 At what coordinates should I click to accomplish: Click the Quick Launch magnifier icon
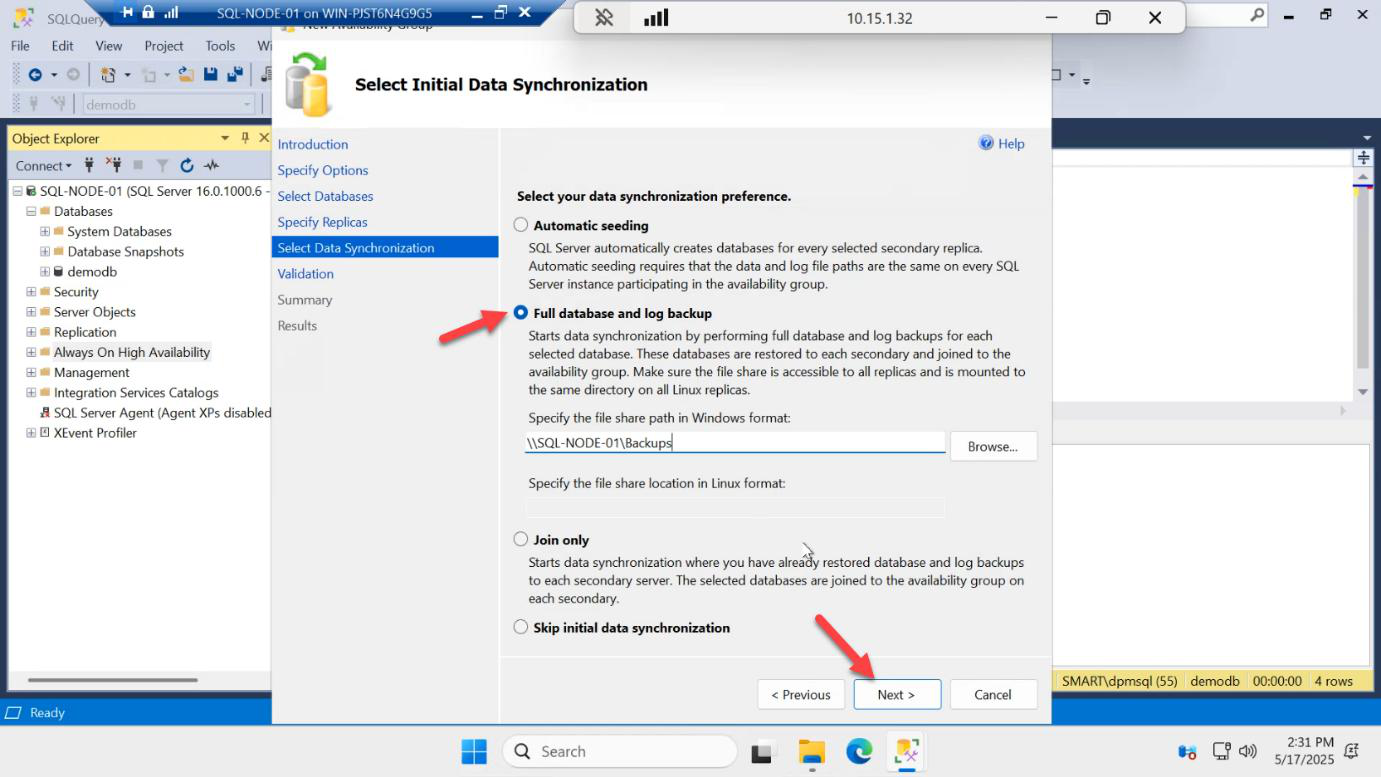point(1257,14)
